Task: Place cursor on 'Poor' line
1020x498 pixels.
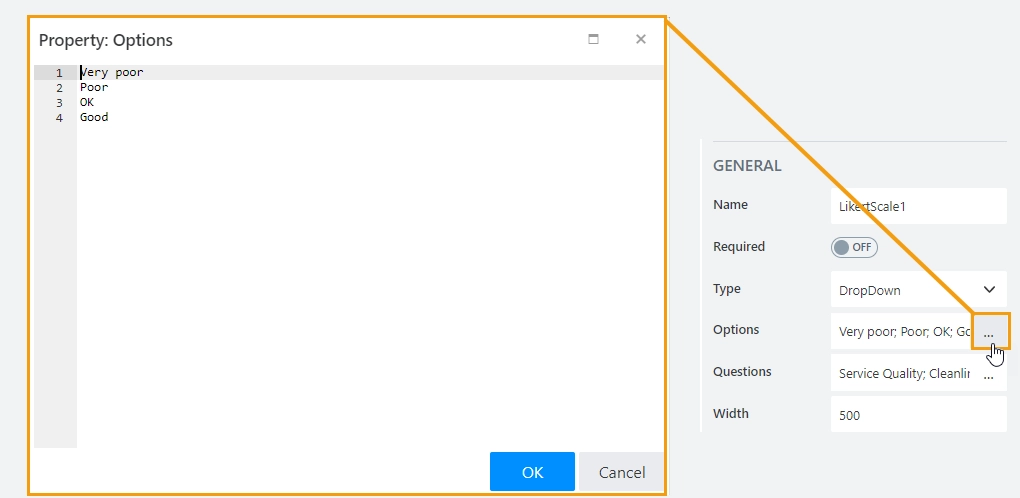Action: (x=94, y=87)
